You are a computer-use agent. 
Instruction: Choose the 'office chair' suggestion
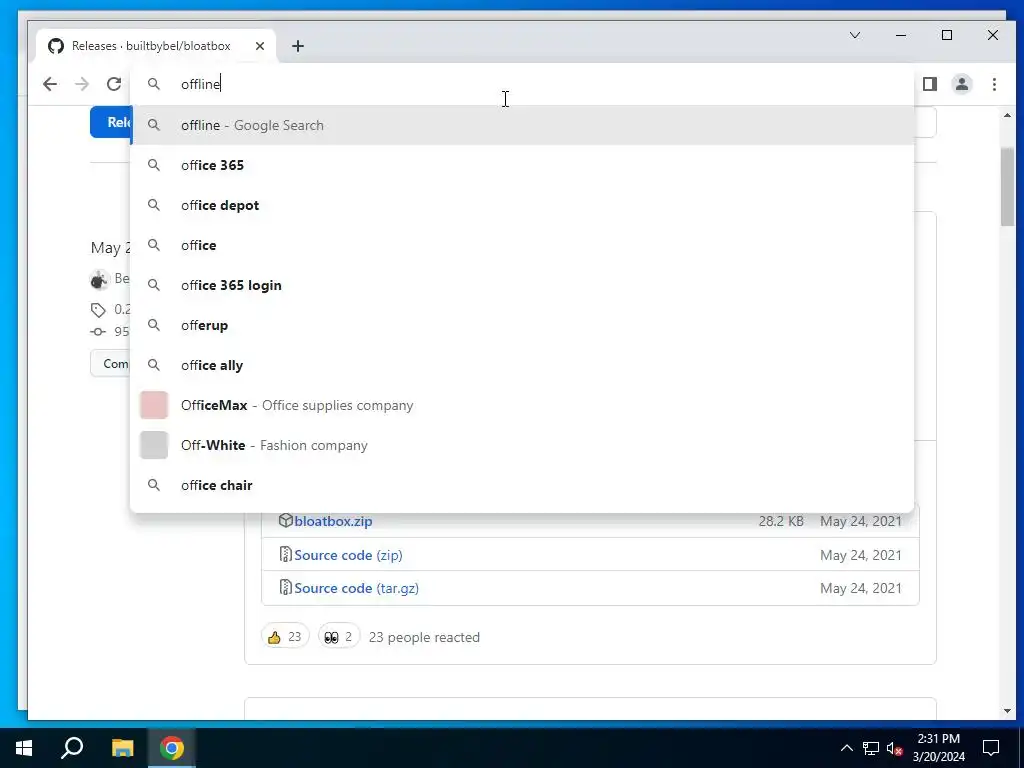(x=522, y=485)
